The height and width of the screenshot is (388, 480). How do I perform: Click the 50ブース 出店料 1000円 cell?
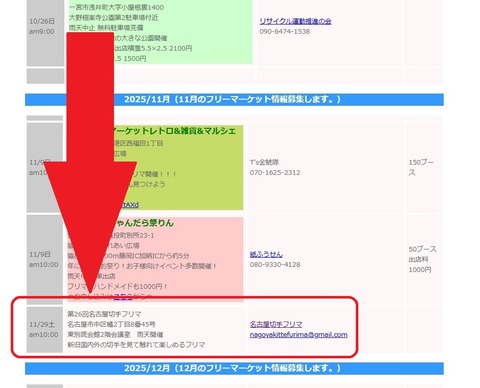click(423, 259)
